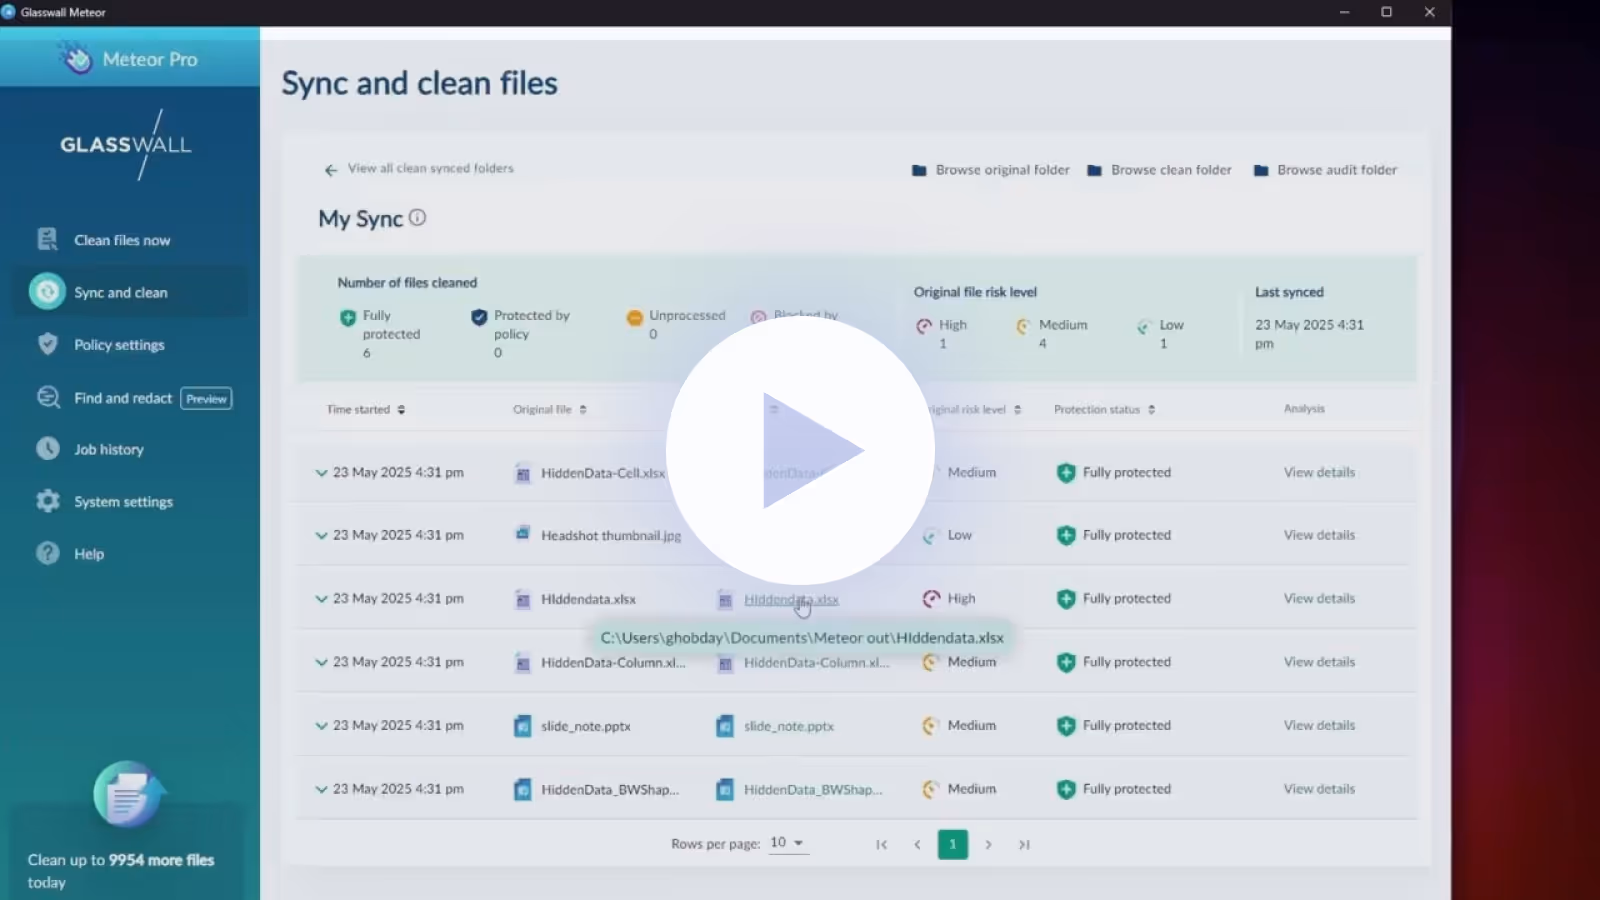This screenshot has height=900, width=1600.
Task: Maximize the Glasswall Meteor window
Action: point(1386,12)
